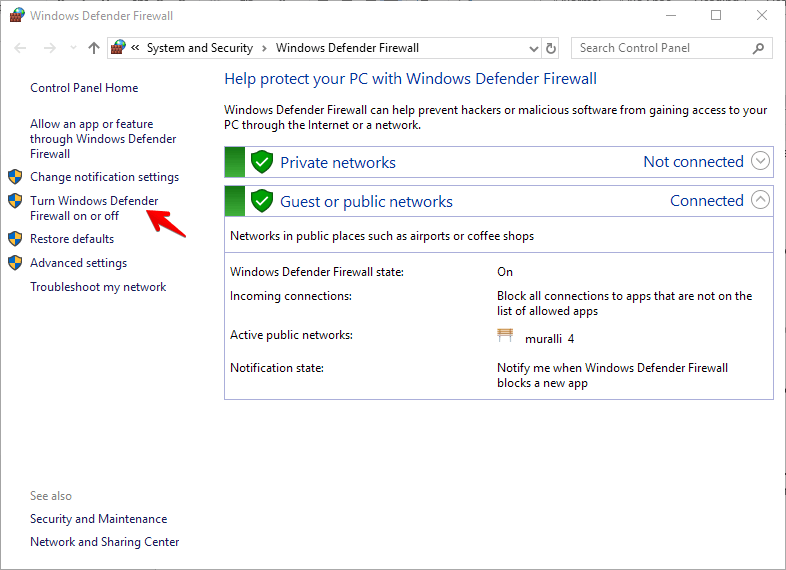
Task: Click the muralli 4 network name
Action: pyautogui.click(x=549, y=339)
